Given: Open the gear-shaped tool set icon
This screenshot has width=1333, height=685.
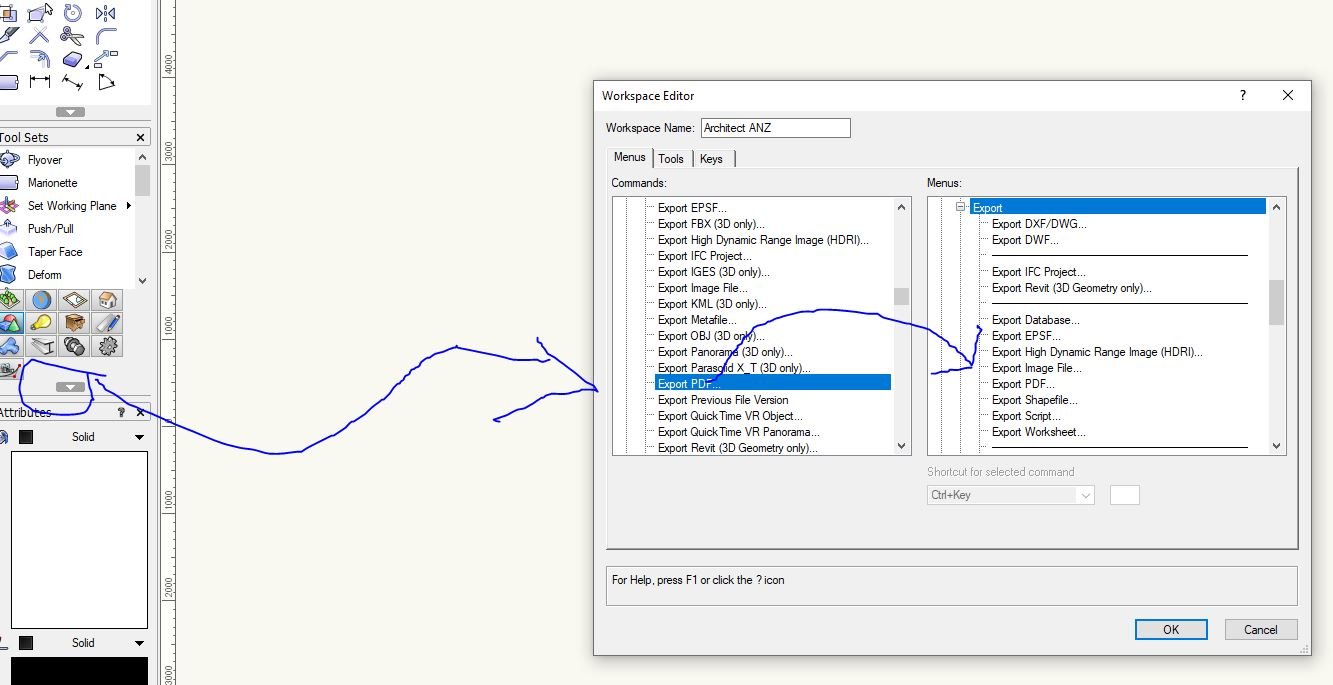Looking at the screenshot, I should [x=107, y=346].
